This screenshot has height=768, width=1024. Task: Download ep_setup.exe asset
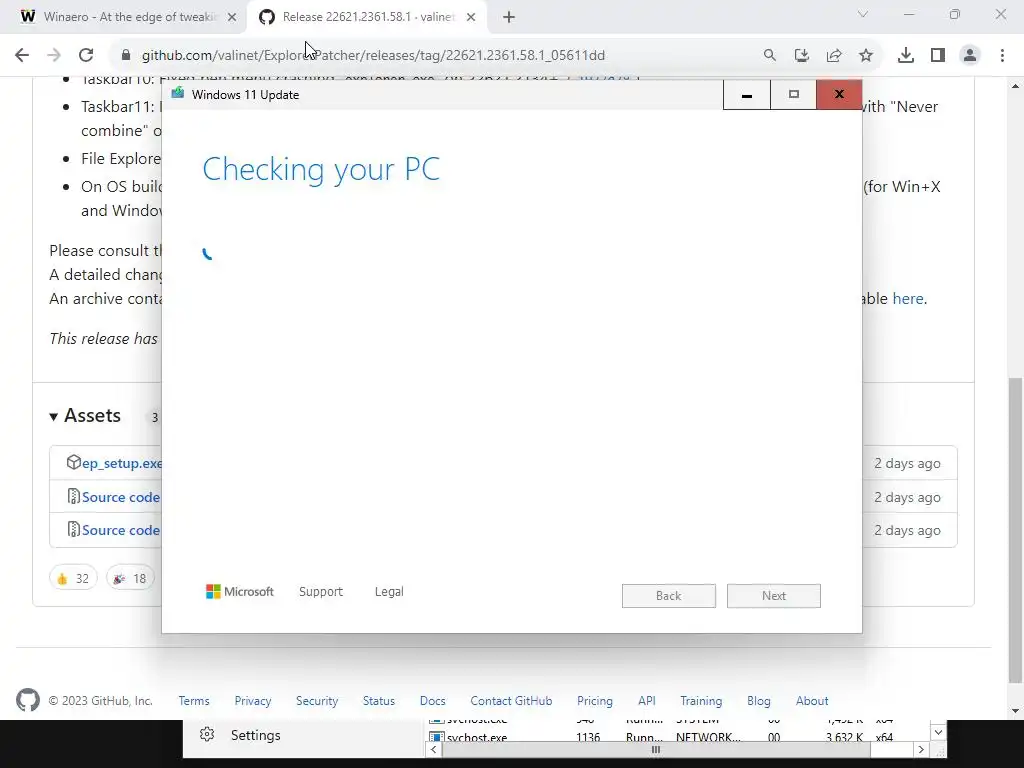pos(122,463)
